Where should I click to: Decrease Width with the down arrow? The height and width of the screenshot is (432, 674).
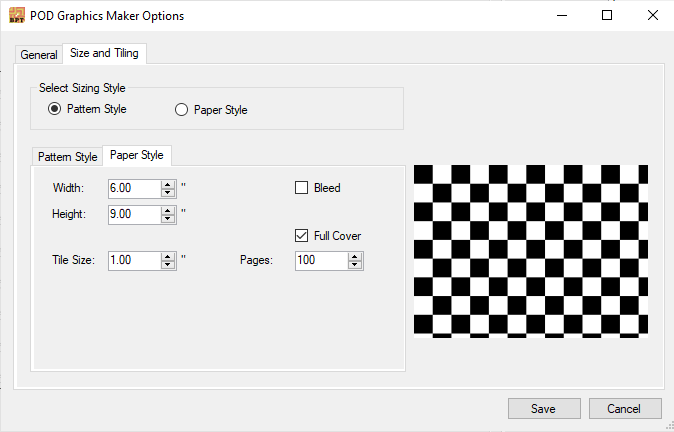pos(168,193)
